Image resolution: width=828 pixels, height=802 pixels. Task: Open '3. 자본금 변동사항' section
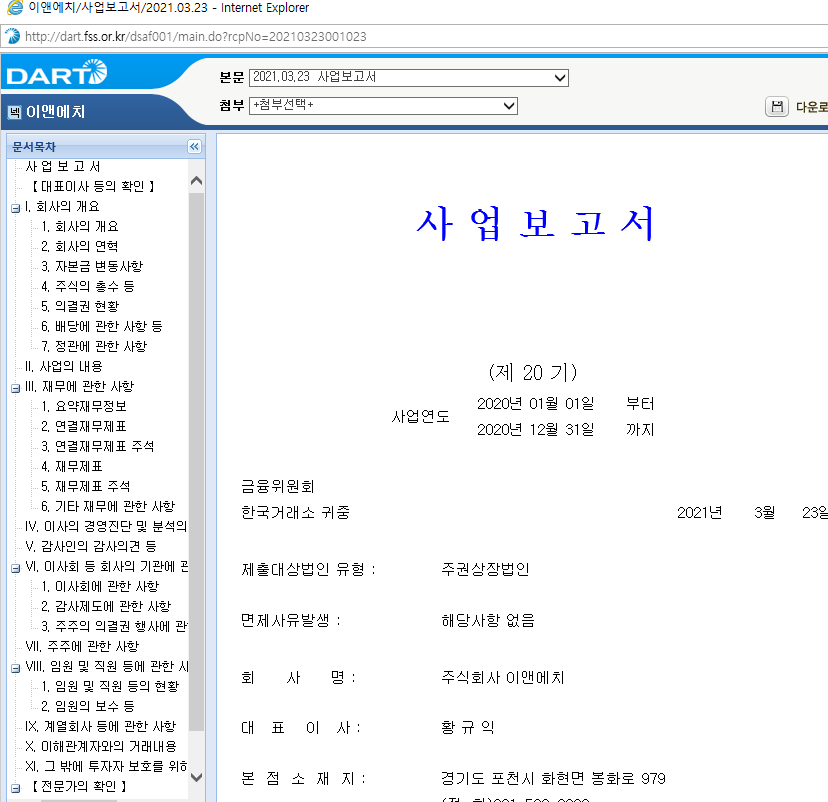92,267
